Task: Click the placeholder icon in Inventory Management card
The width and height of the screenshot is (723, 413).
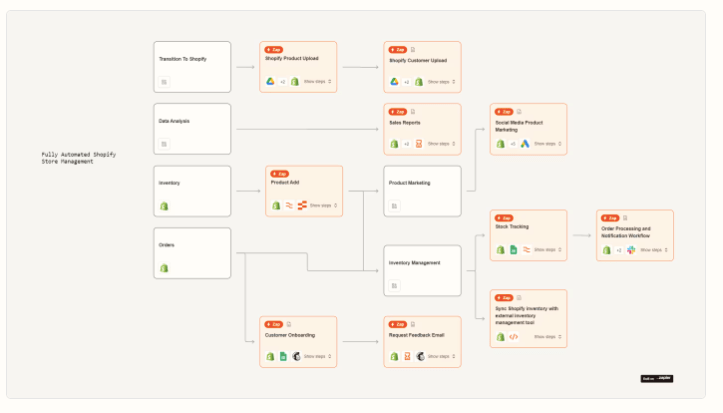Action: click(x=394, y=286)
